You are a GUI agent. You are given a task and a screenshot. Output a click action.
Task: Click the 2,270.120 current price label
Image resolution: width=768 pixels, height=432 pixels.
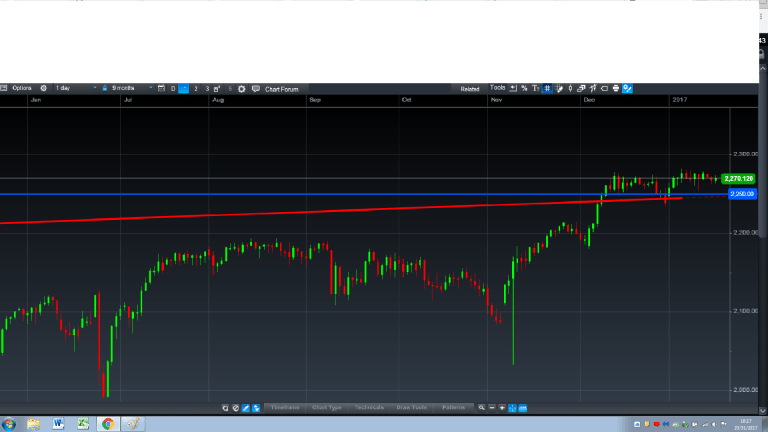coord(738,179)
